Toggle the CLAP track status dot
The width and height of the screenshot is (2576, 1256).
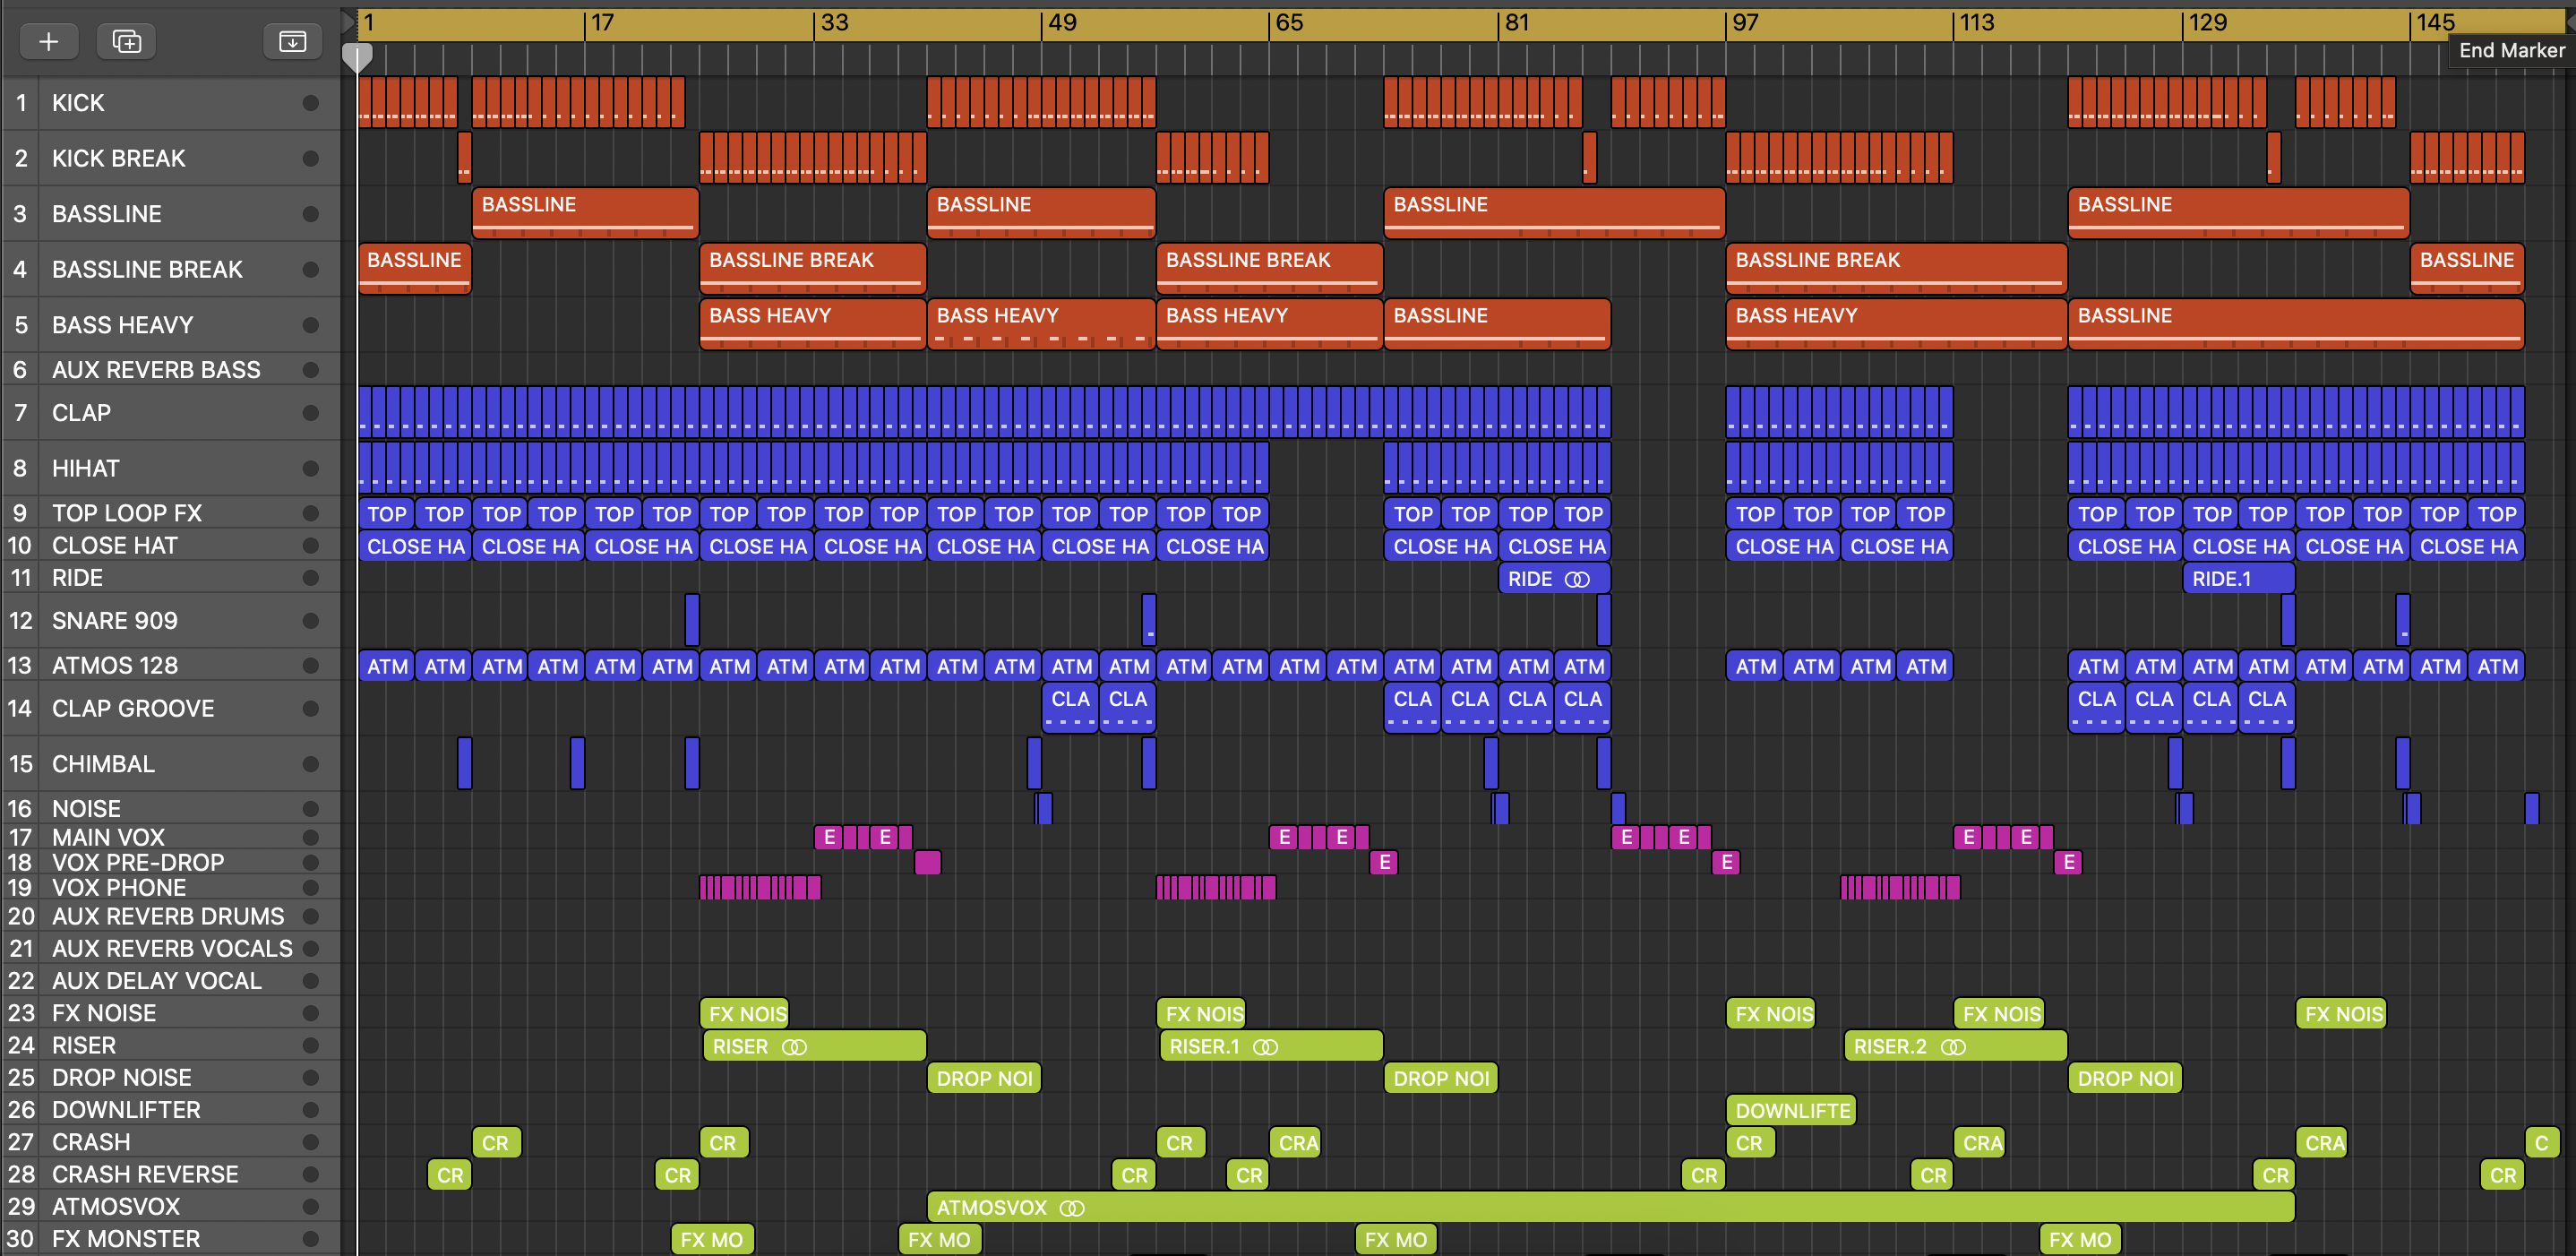310,413
